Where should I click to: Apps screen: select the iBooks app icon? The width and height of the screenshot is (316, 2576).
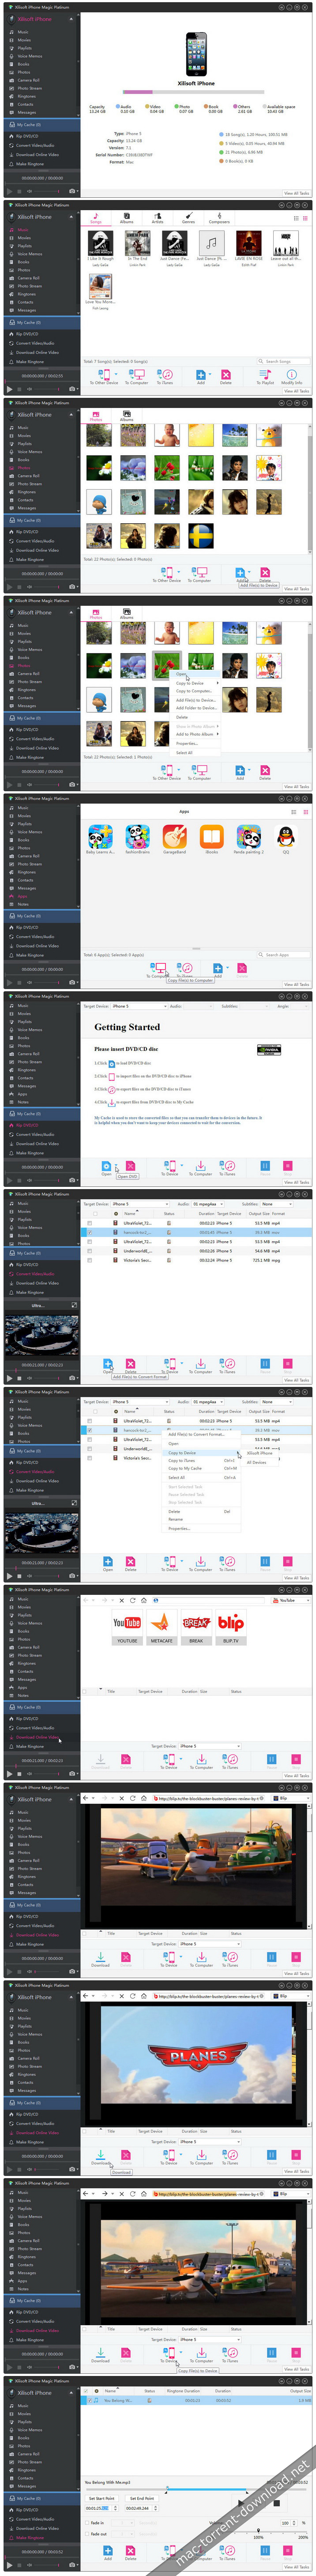211,837
